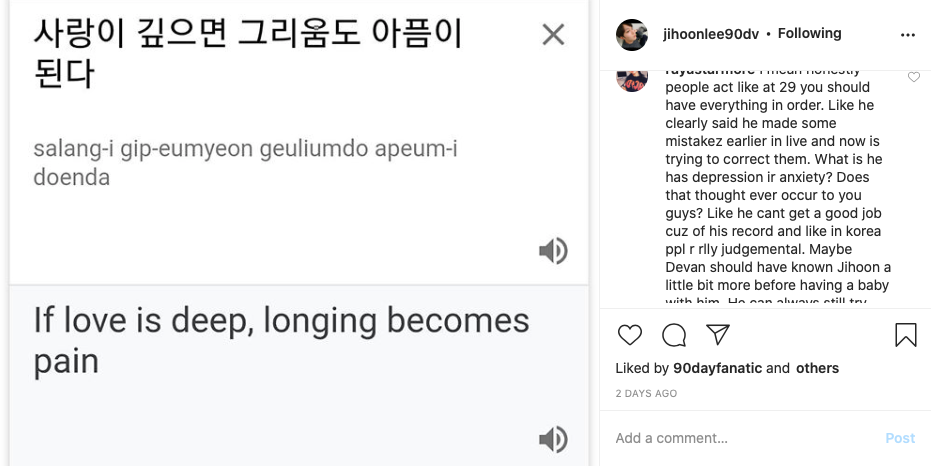Screen dimensions: 931x466
Task: Open comments via the speech bubble icon
Action: coord(674,335)
